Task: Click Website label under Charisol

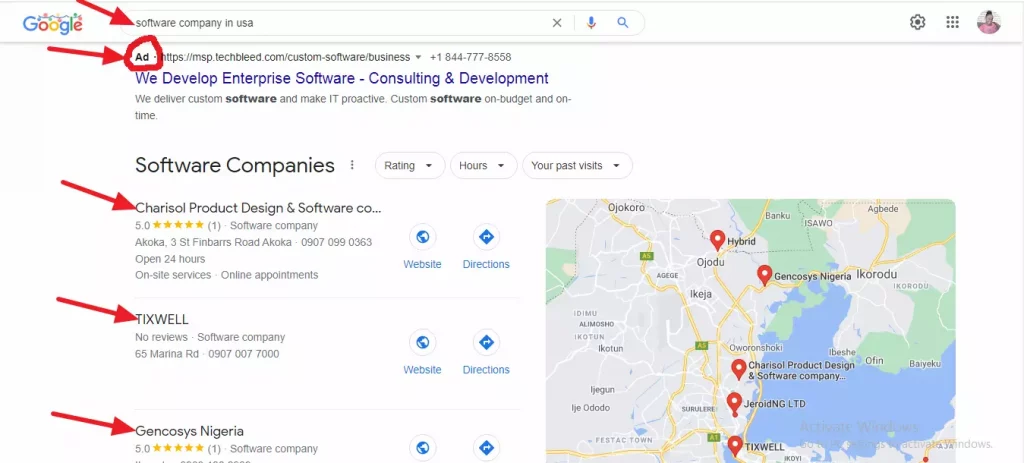Action: pos(423,264)
